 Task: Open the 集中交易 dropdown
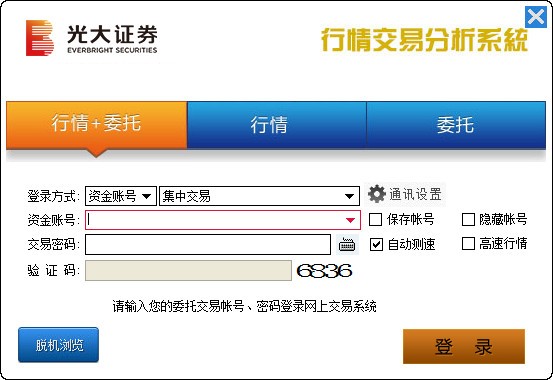[260, 196]
